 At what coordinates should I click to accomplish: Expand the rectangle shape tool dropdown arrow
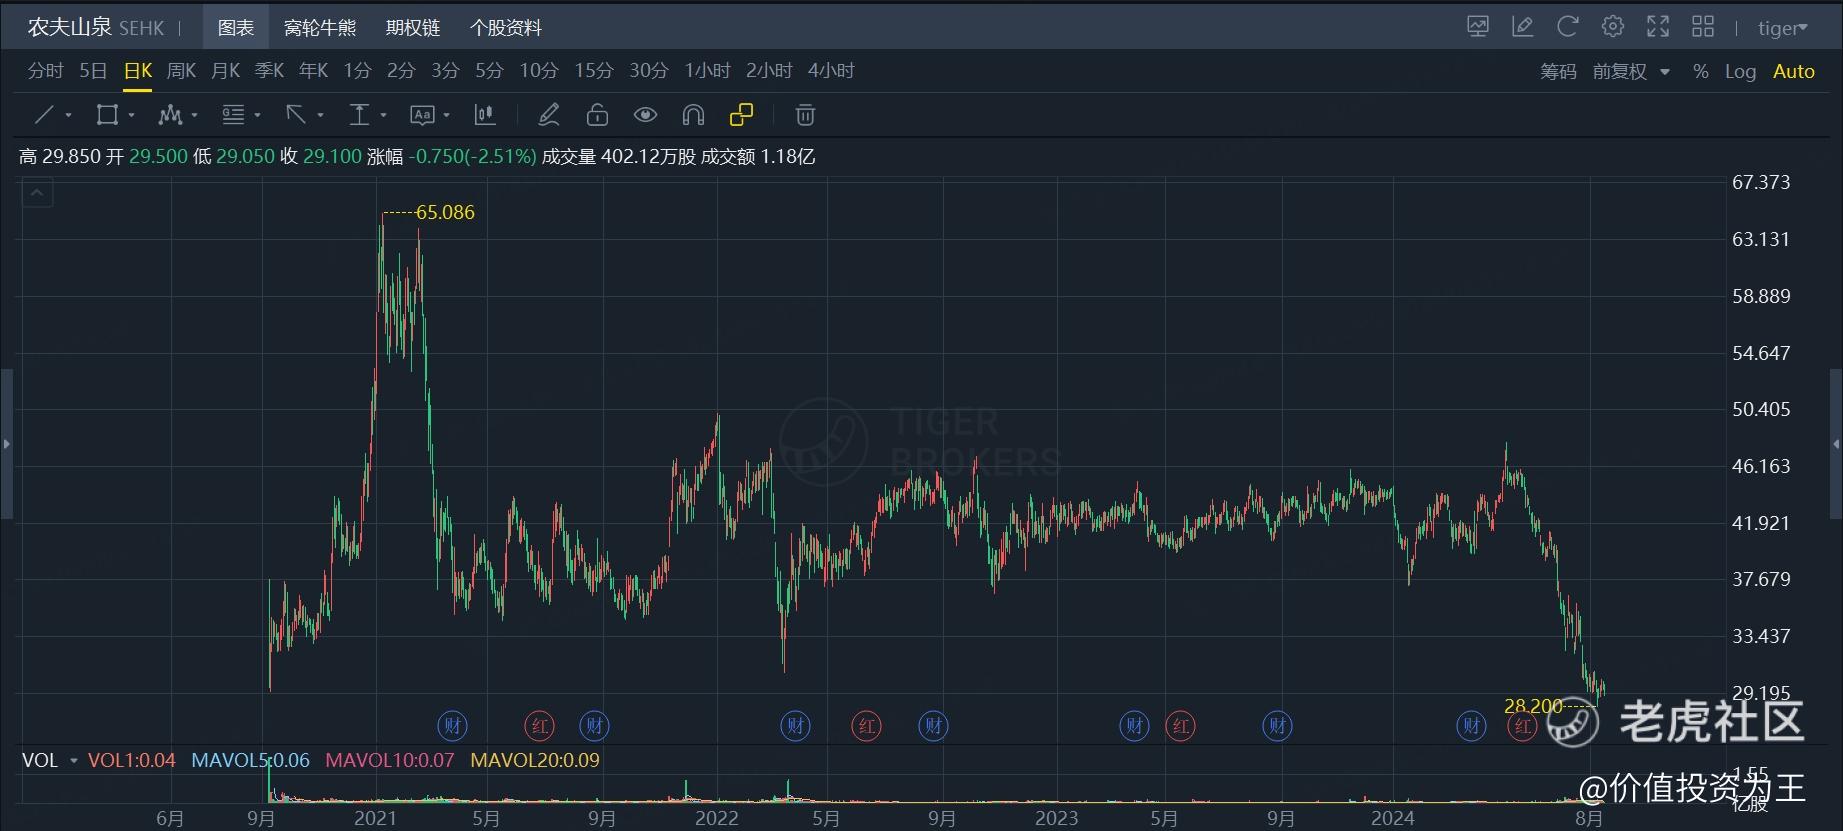click(132, 116)
